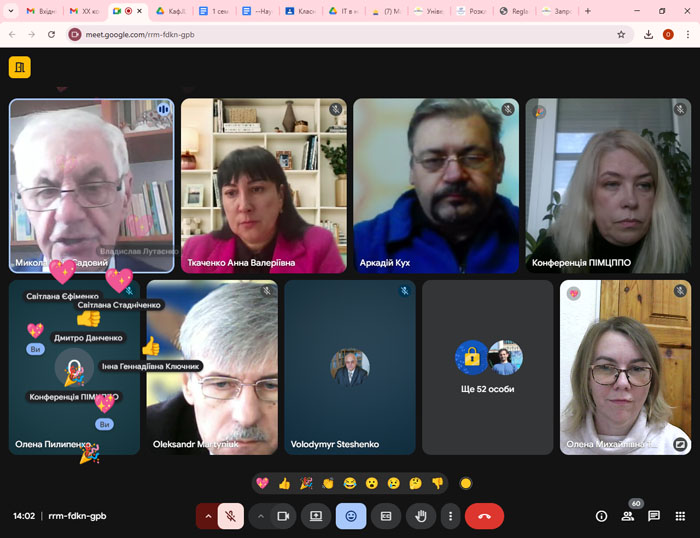Screen dimensions: 700x538
Task: Expand audio settings arrow beside microphone
Action: coord(208,516)
